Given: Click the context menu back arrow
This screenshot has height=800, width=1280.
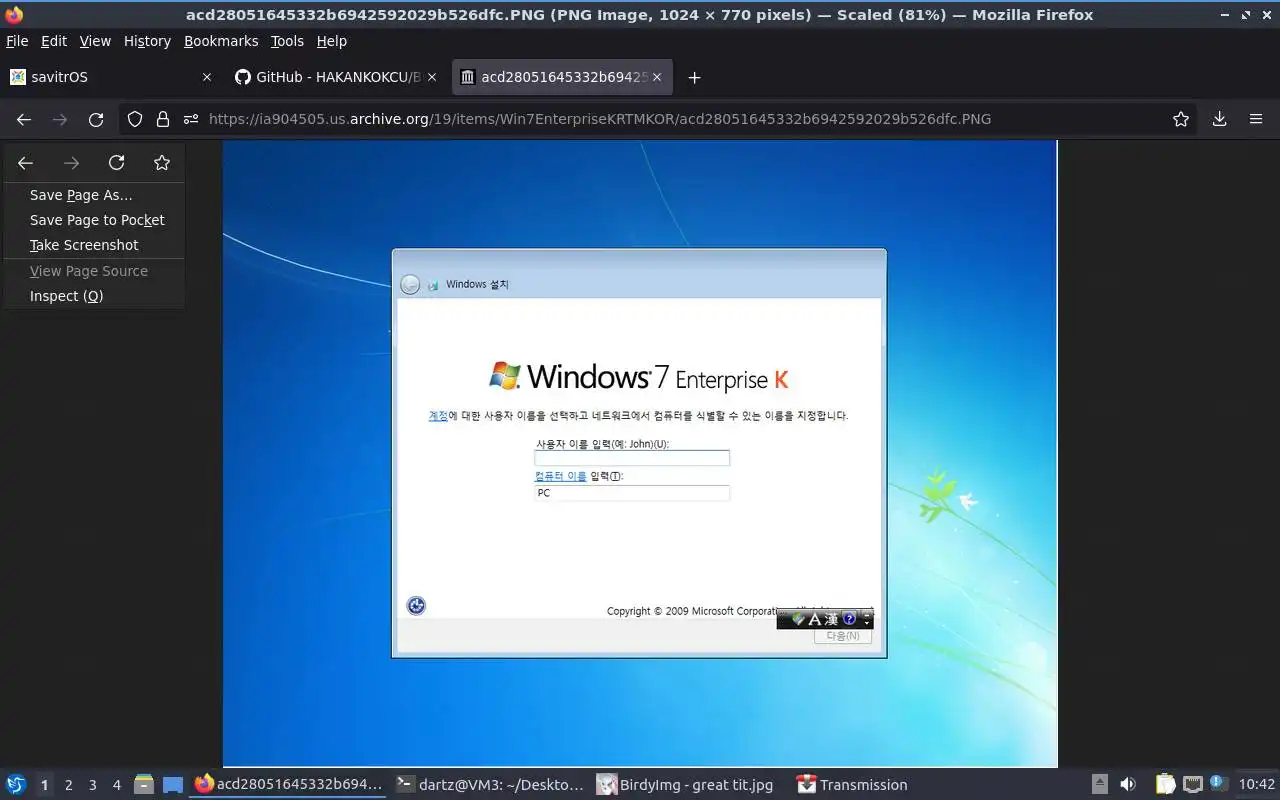Looking at the screenshot, I should point(26,163).
